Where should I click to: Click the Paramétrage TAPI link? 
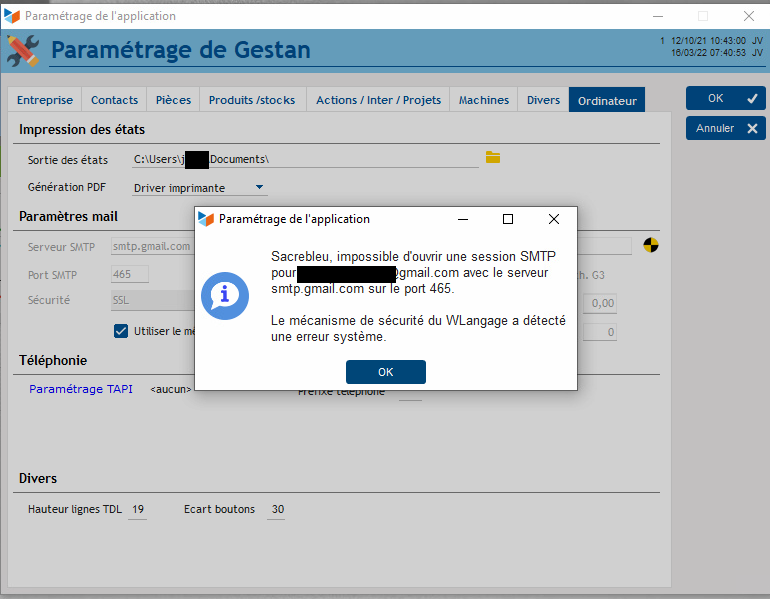(x=80, y=389)
